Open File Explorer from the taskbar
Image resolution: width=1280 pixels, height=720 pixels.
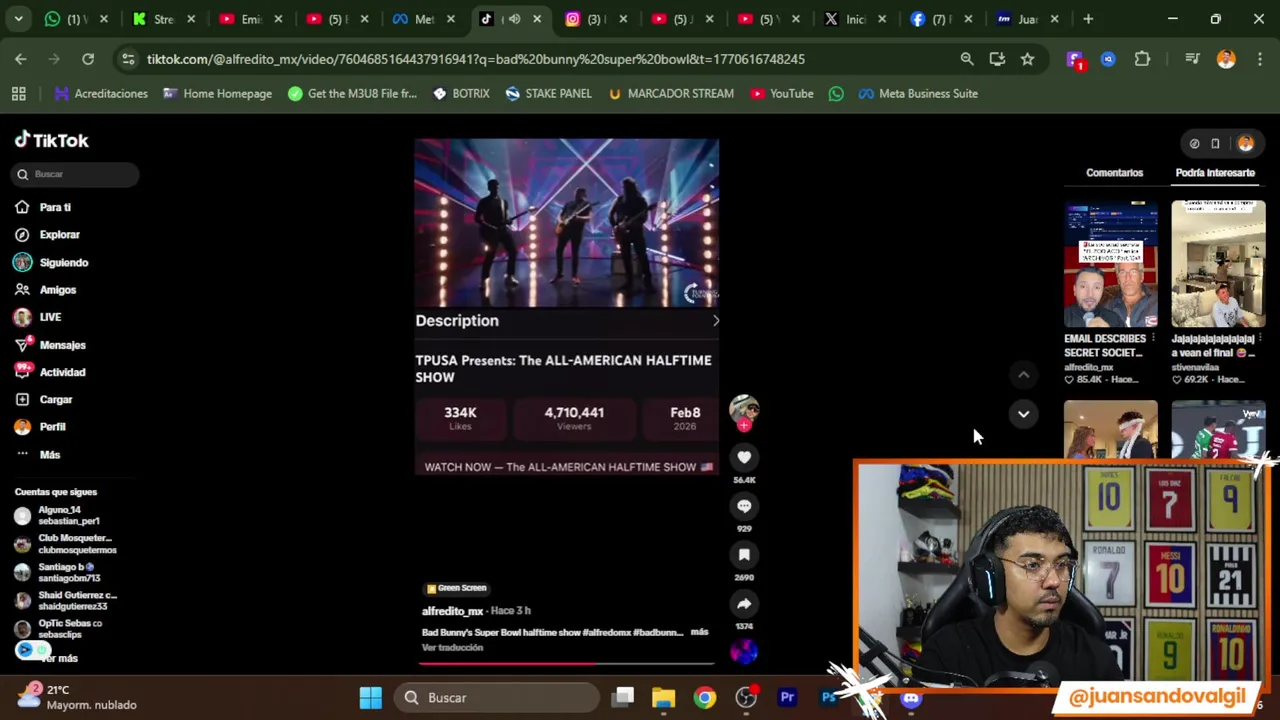pos(664,697)
